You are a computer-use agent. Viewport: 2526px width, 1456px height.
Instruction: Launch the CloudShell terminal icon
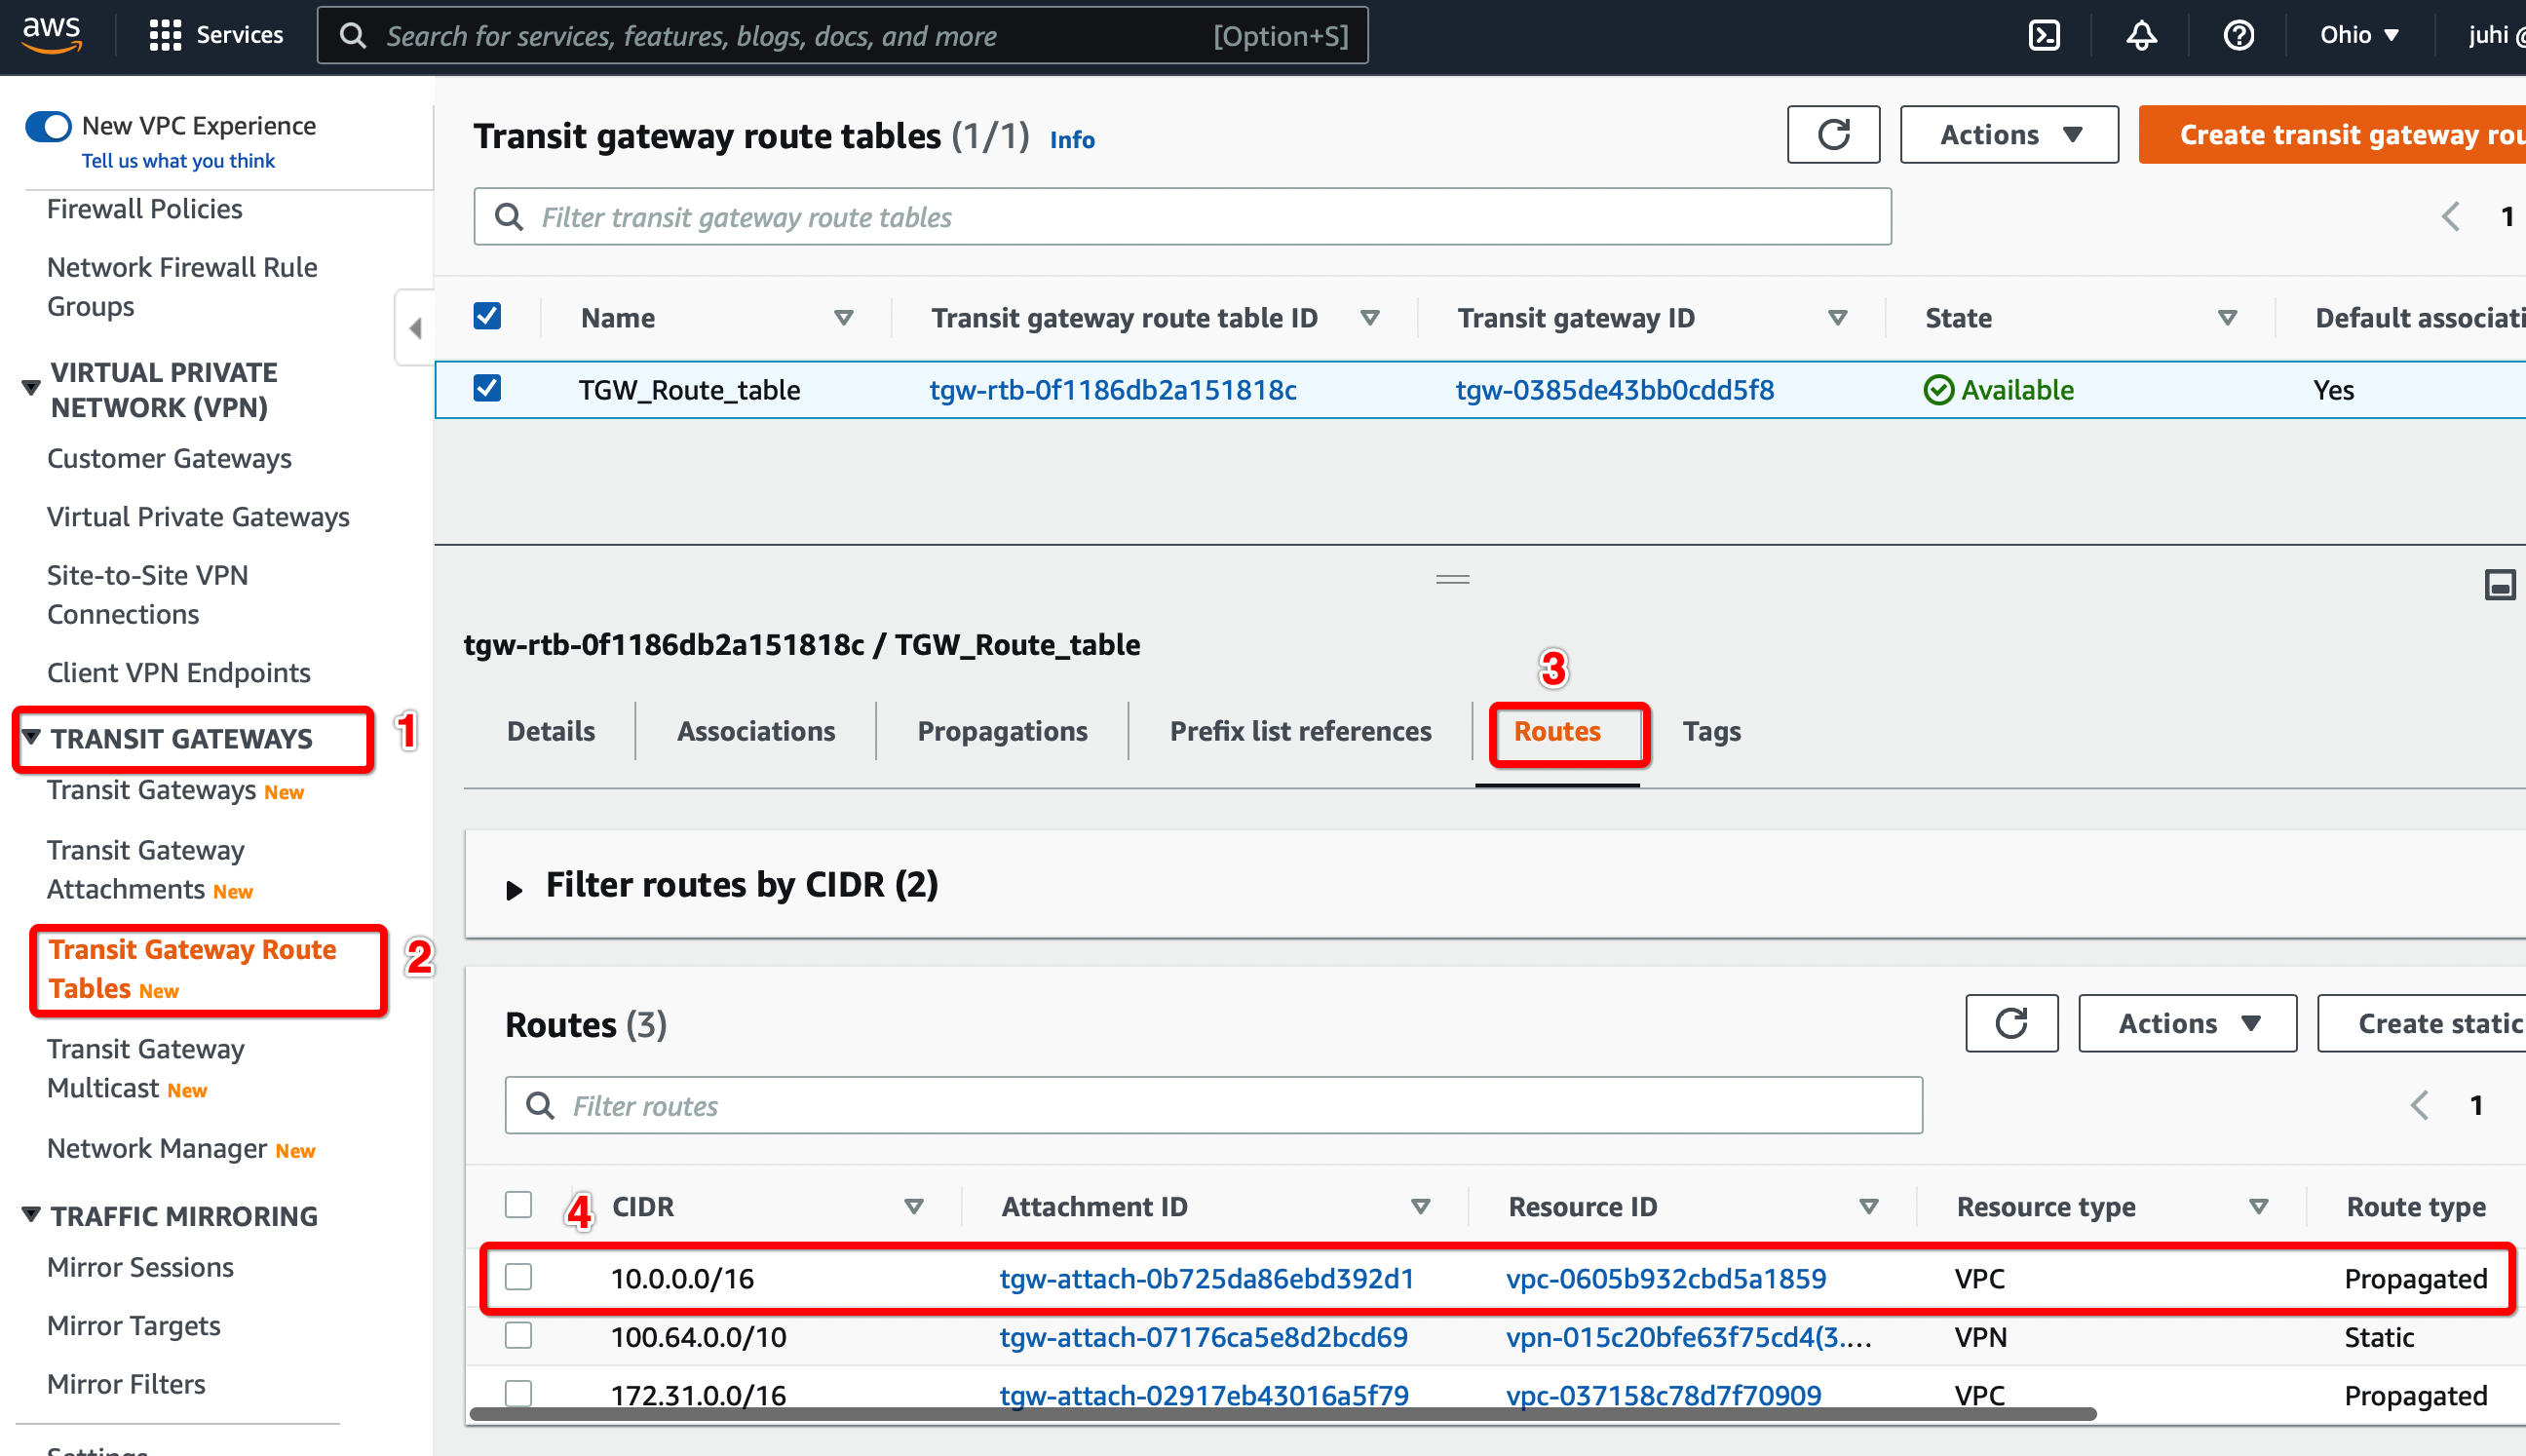pyautogui.click(x=2044, y=35)
